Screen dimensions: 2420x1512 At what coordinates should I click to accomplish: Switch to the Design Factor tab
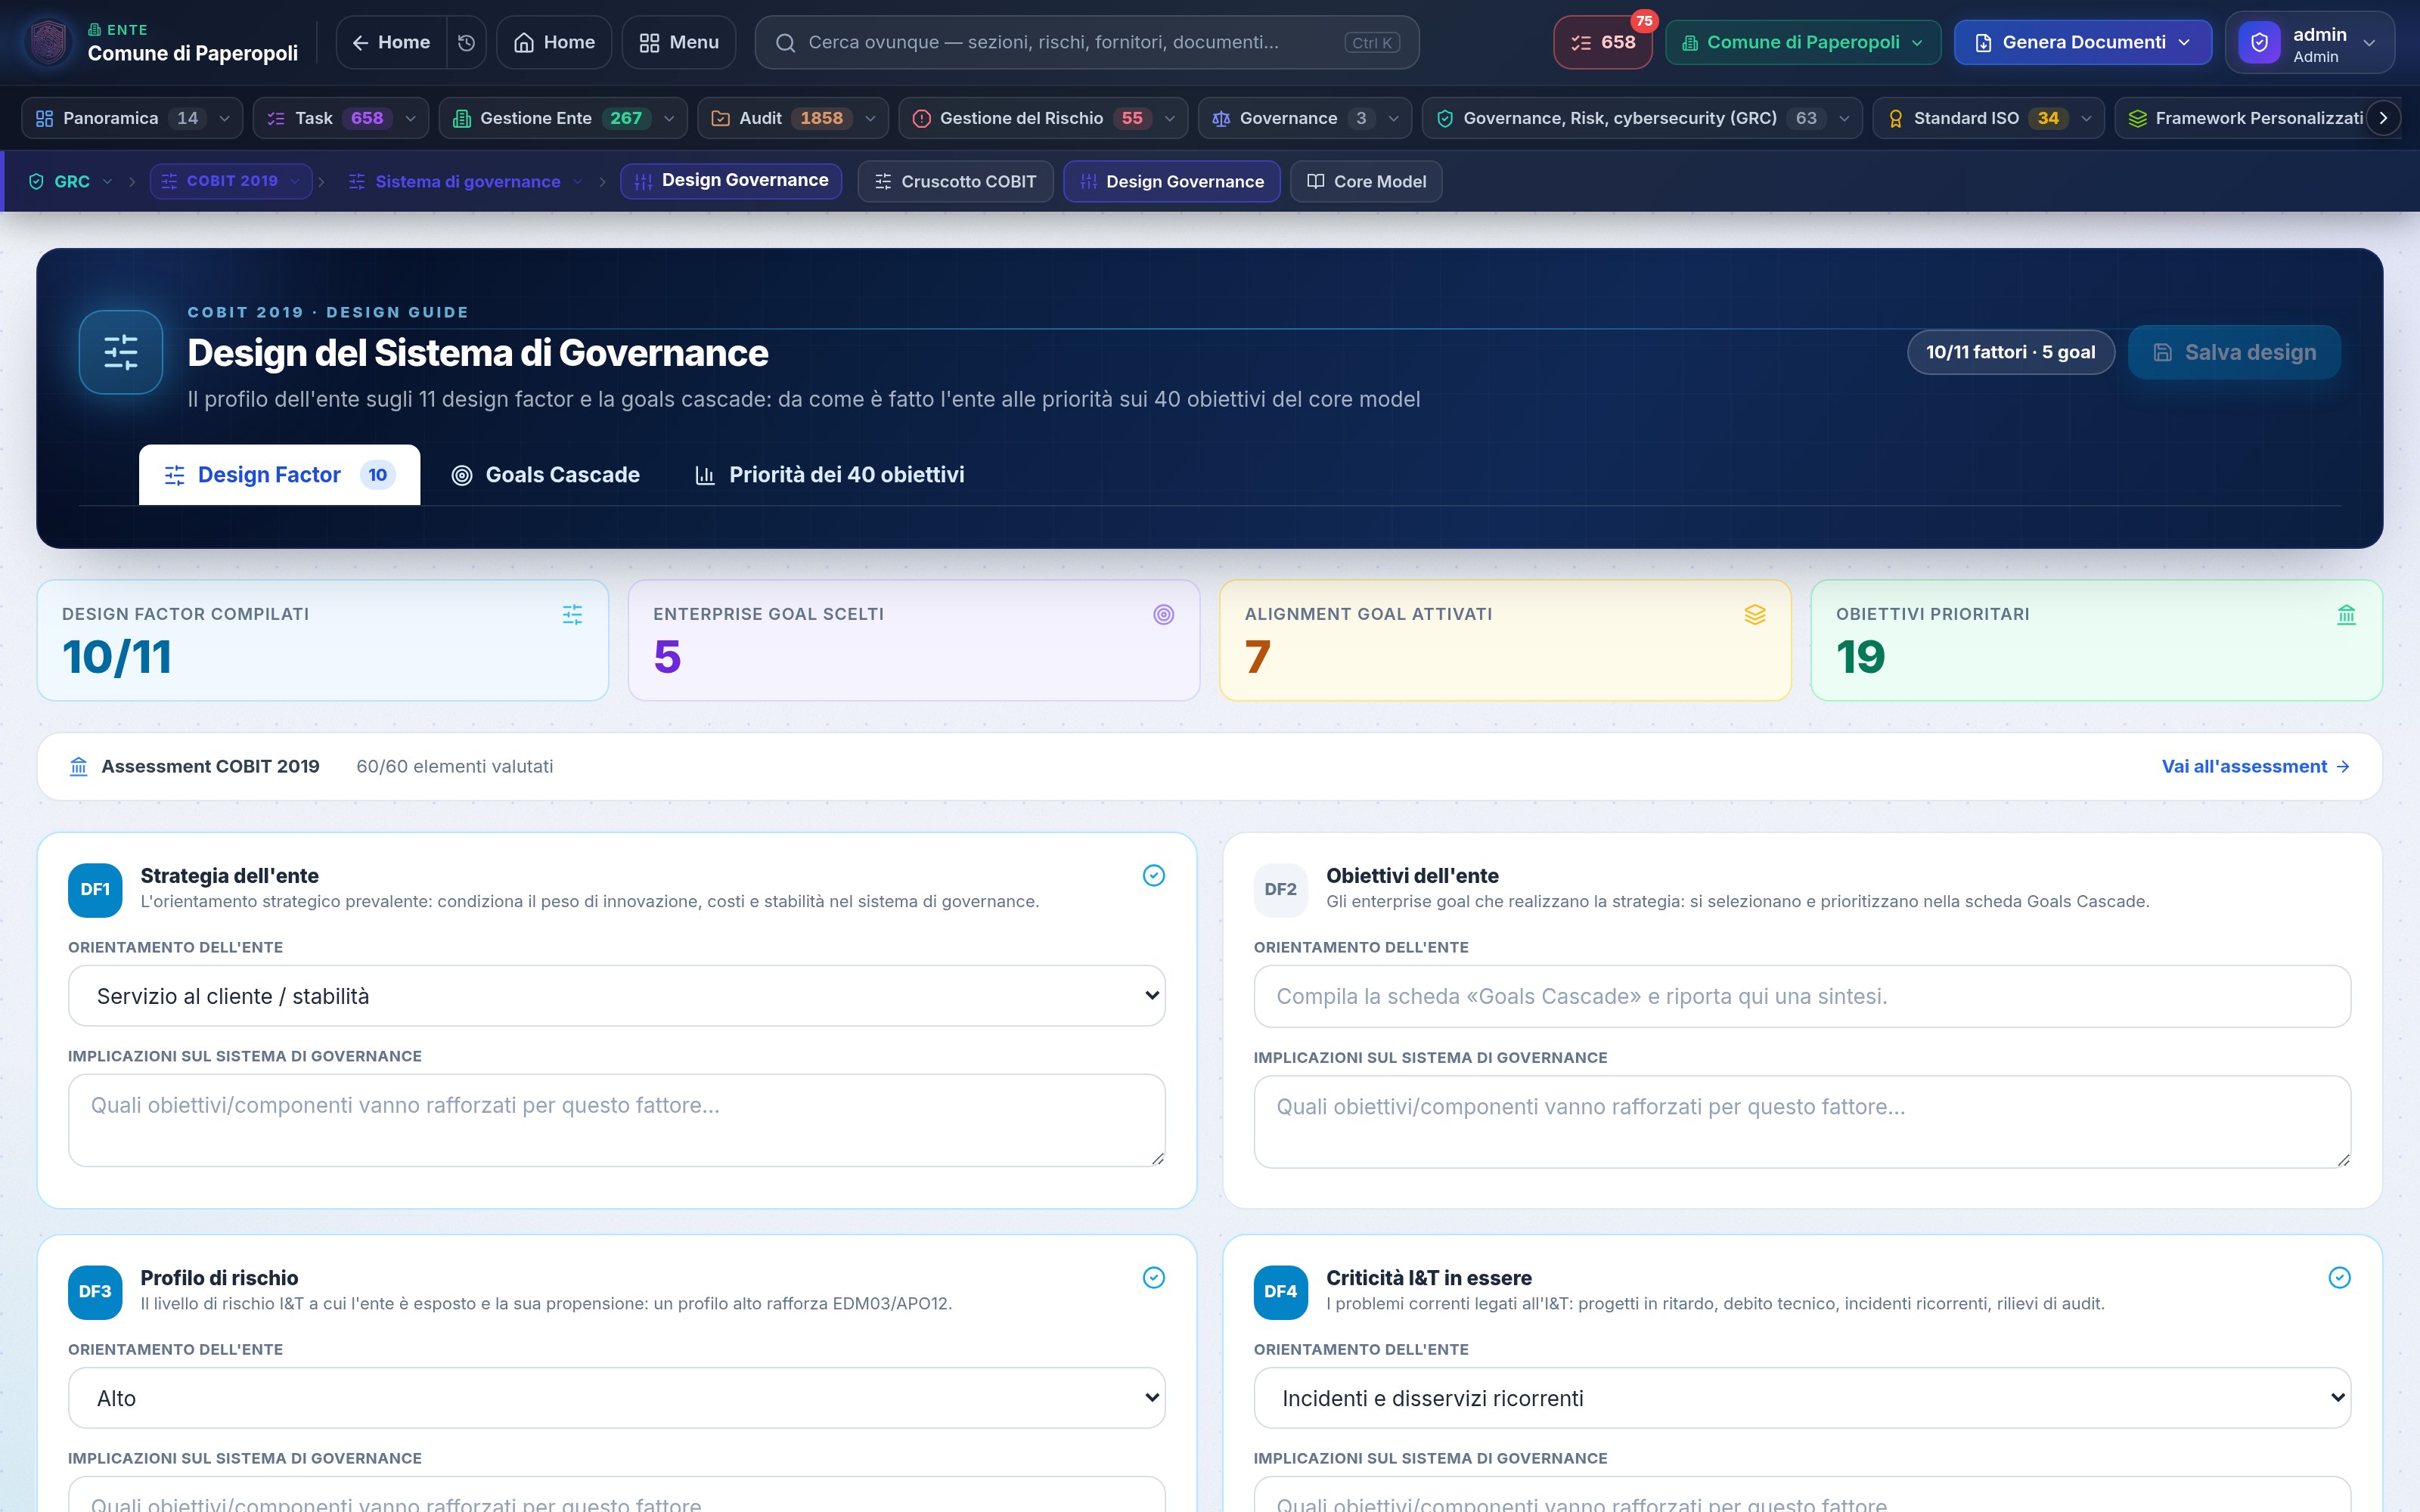click(x=279, y=475)
